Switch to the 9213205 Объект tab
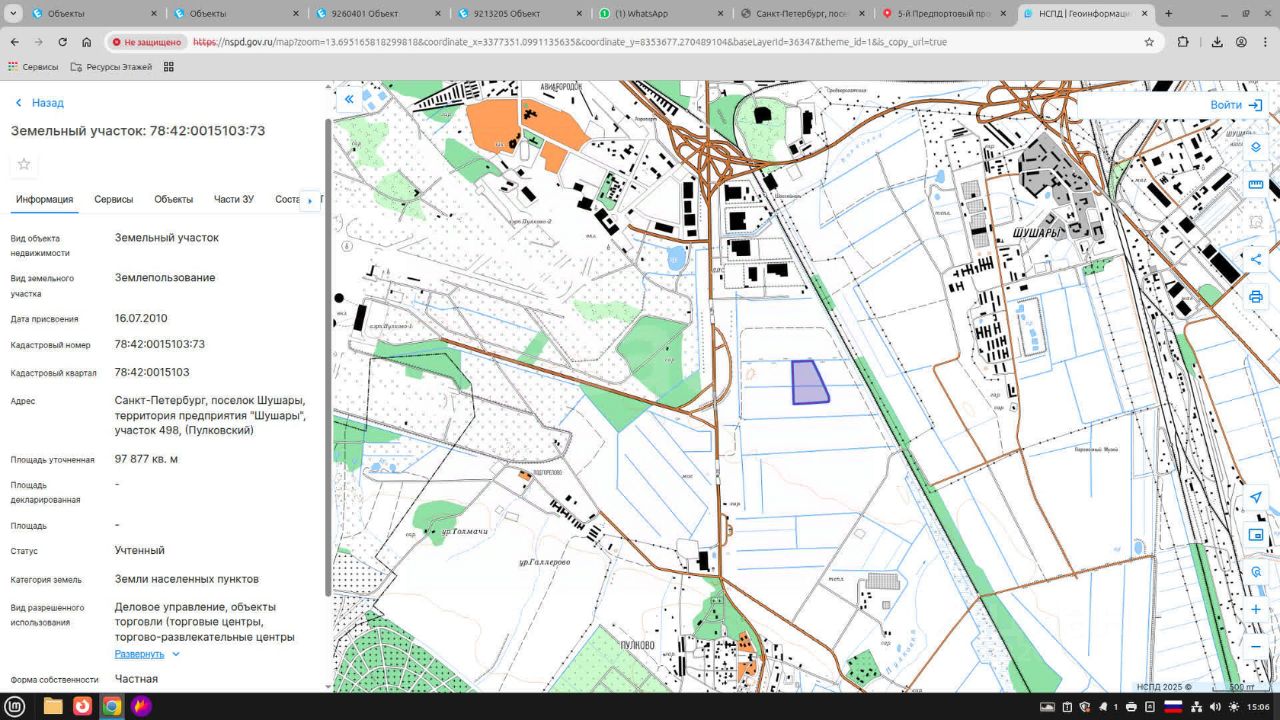The width and height of the screenshot is (1280, 720). click(518, 14)
